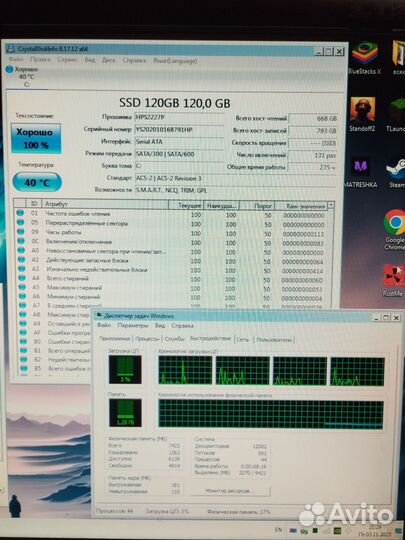Screen dimensions: 405x540
Task: Switch to the Сеть tab
Action: (x=243, y=340)
